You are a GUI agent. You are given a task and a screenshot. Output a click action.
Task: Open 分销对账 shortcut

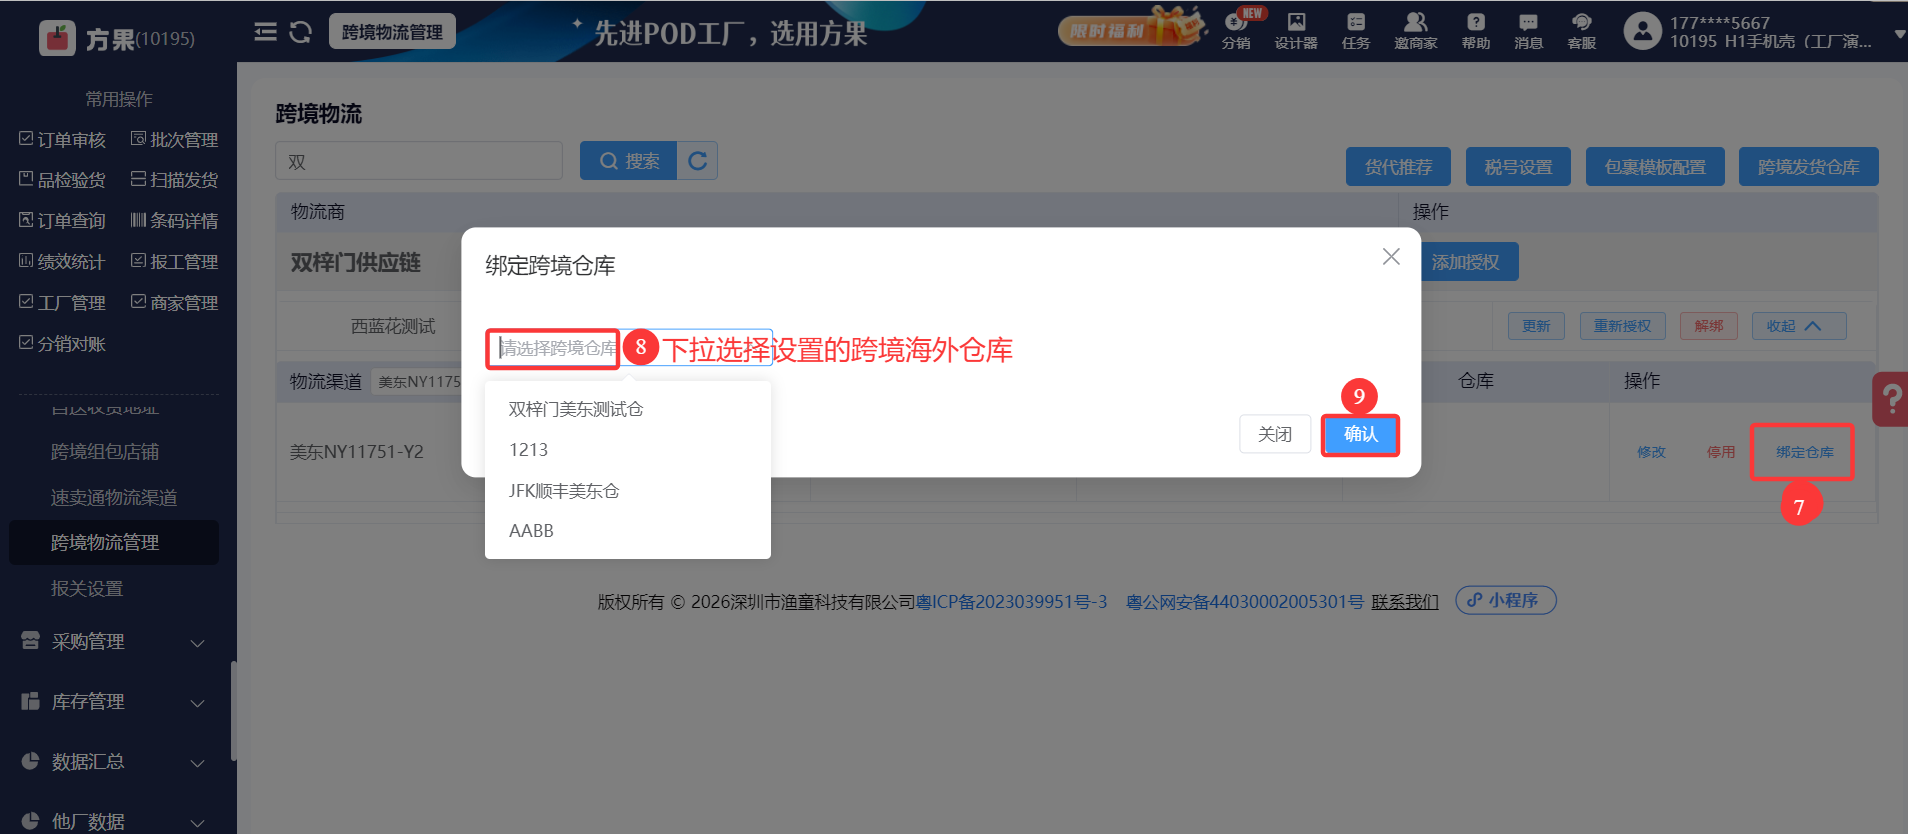coord(62,343)
